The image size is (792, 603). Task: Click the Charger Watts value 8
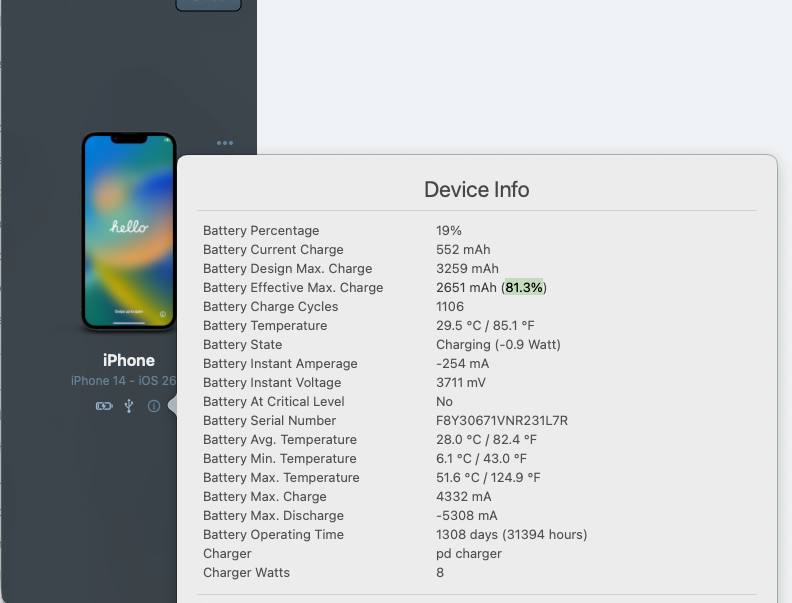pos(440,573)
